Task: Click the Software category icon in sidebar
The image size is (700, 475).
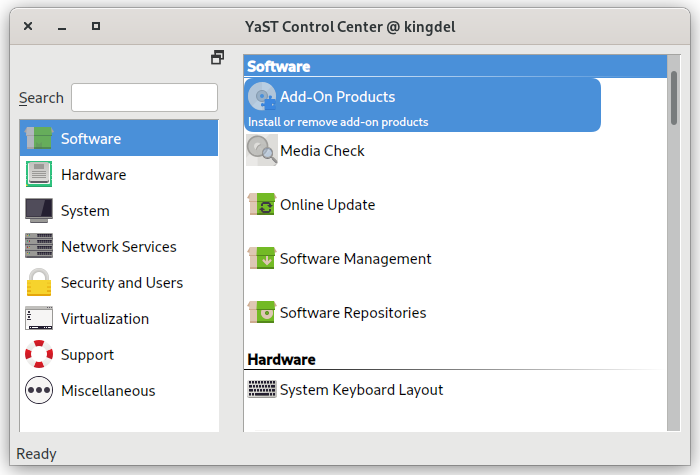Action: pos(39,138)
